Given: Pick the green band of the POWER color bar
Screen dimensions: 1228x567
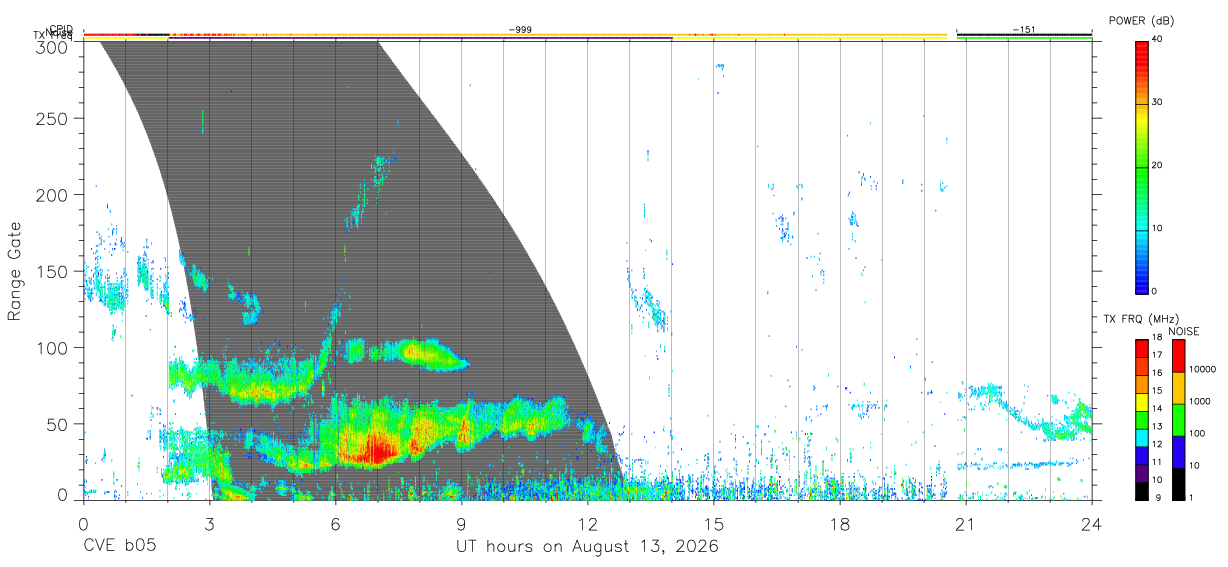Looking at the screenshot, I should tap(1142, 166).
